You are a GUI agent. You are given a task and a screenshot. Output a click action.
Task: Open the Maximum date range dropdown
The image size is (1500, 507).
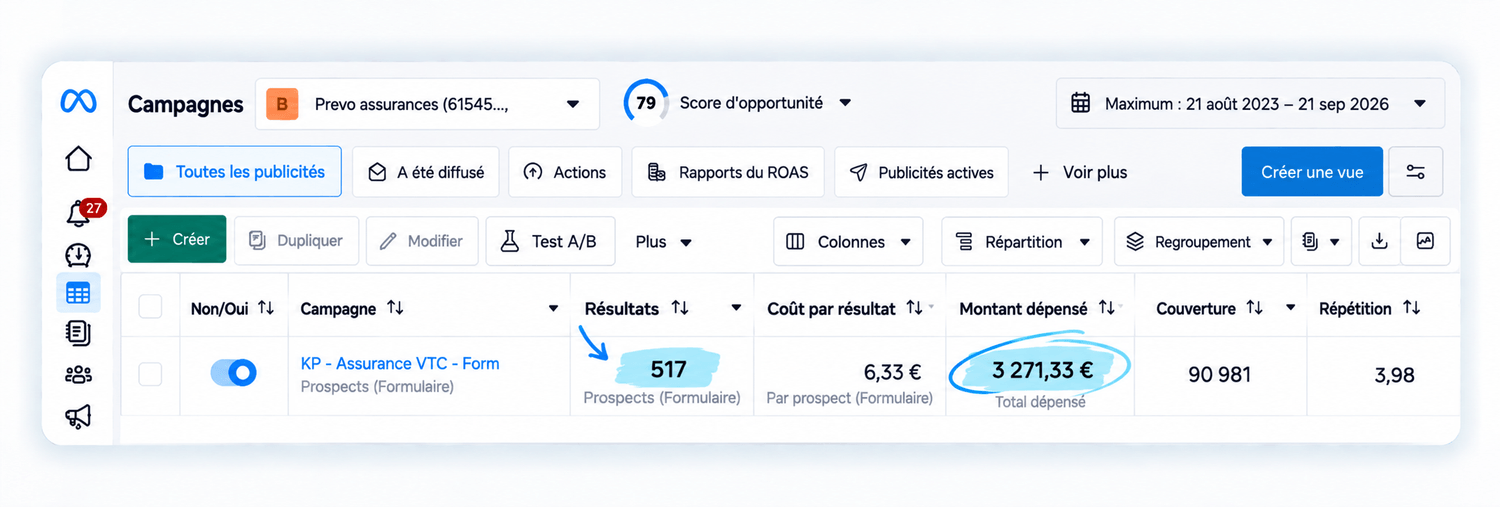[1250, 104]
